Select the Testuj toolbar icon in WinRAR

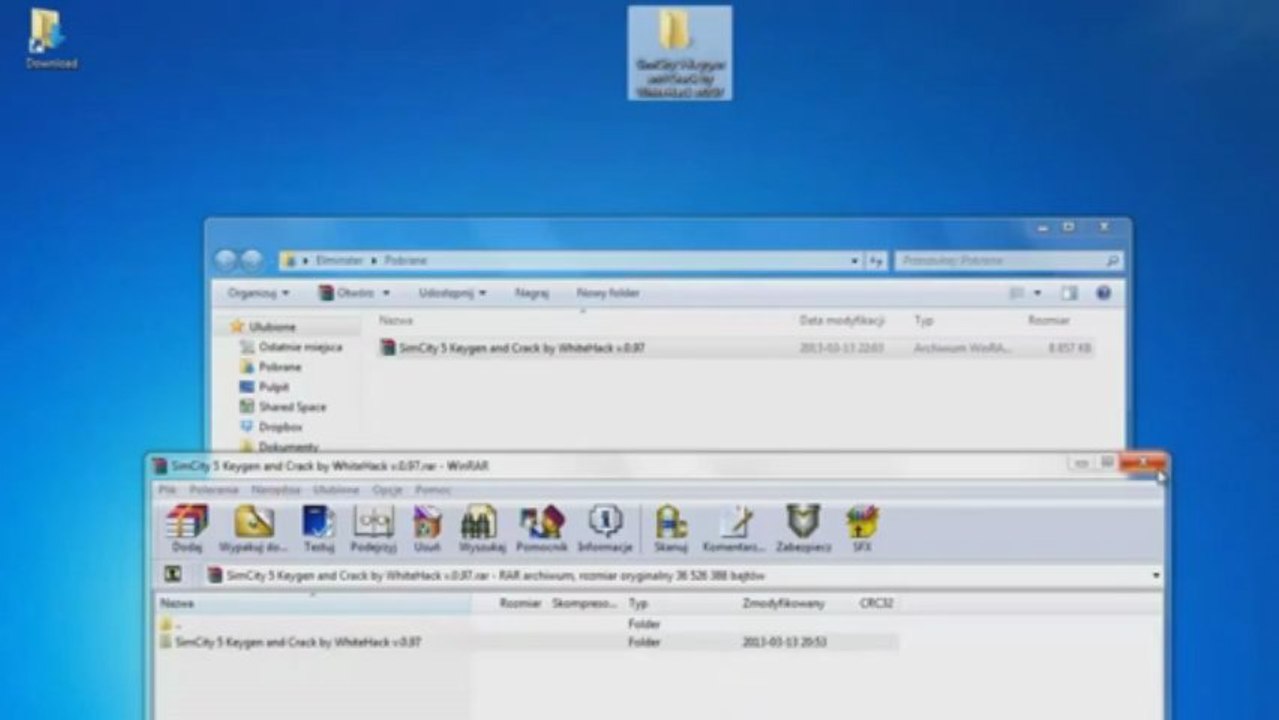pos(318,529)
